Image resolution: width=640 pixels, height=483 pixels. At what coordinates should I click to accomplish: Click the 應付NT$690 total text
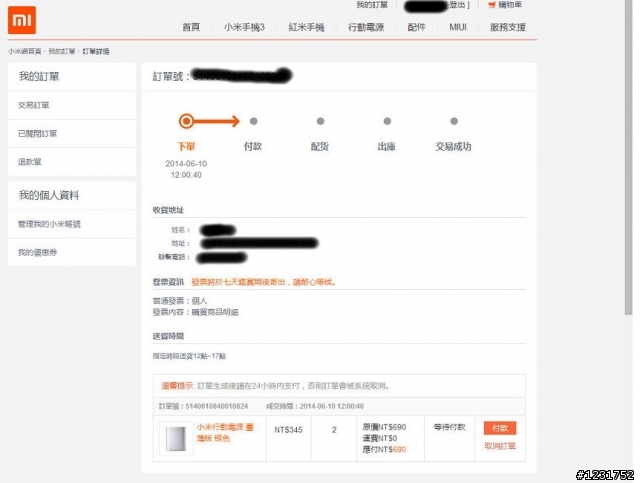click(384, 450)
